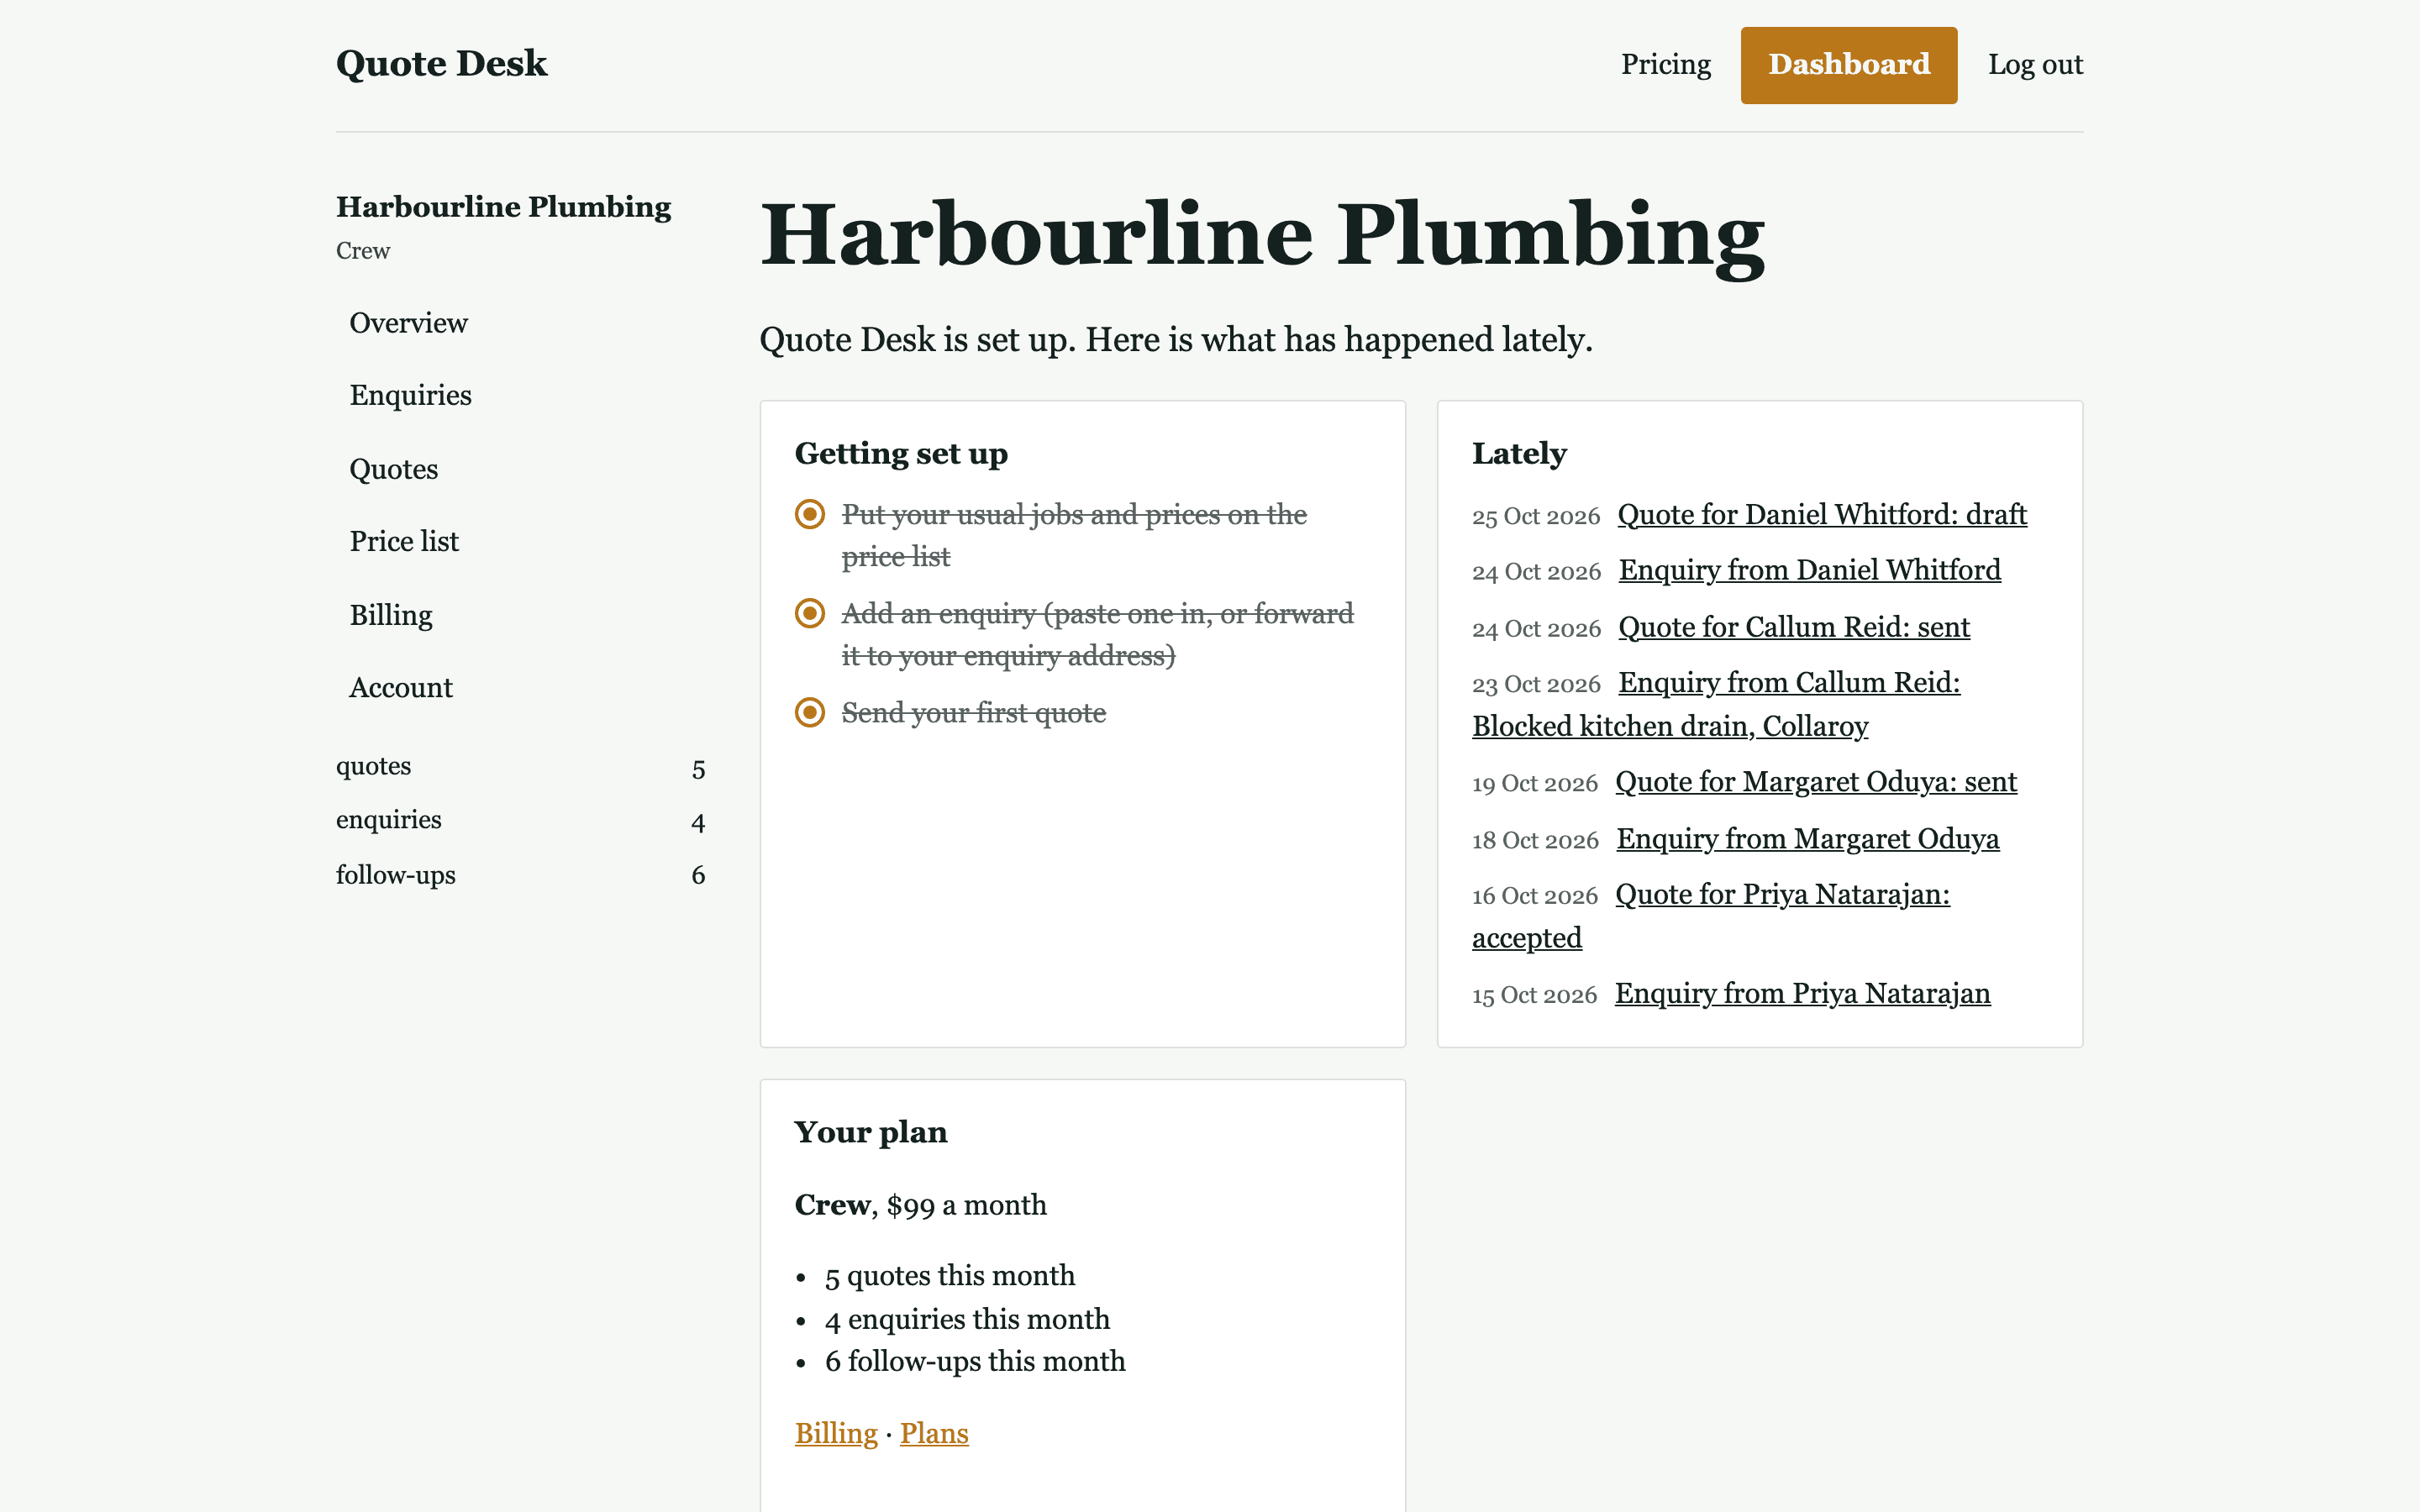Open the Pricing page link
The width and height of the screenshot is (2420, 1512).
click(1665, 65)
